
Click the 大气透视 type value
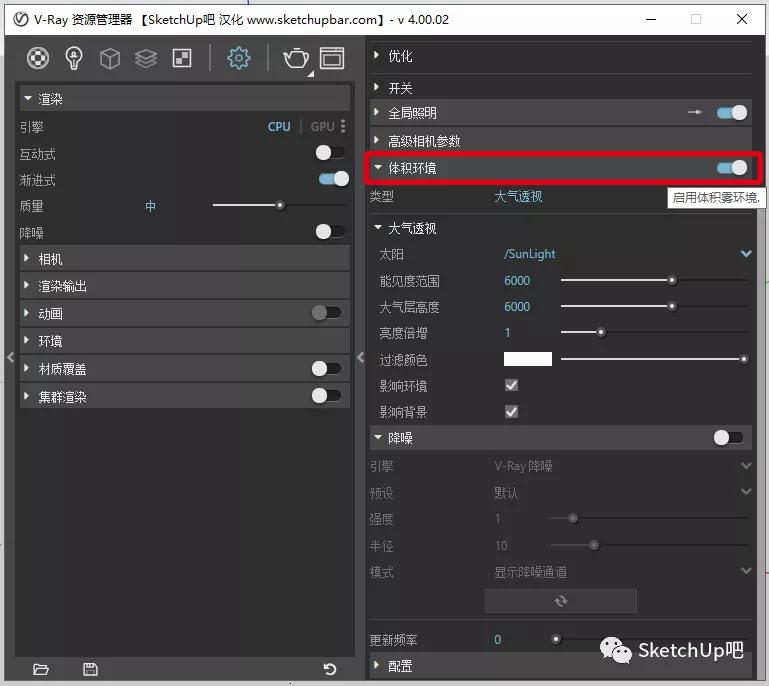[x=518, y=197]
